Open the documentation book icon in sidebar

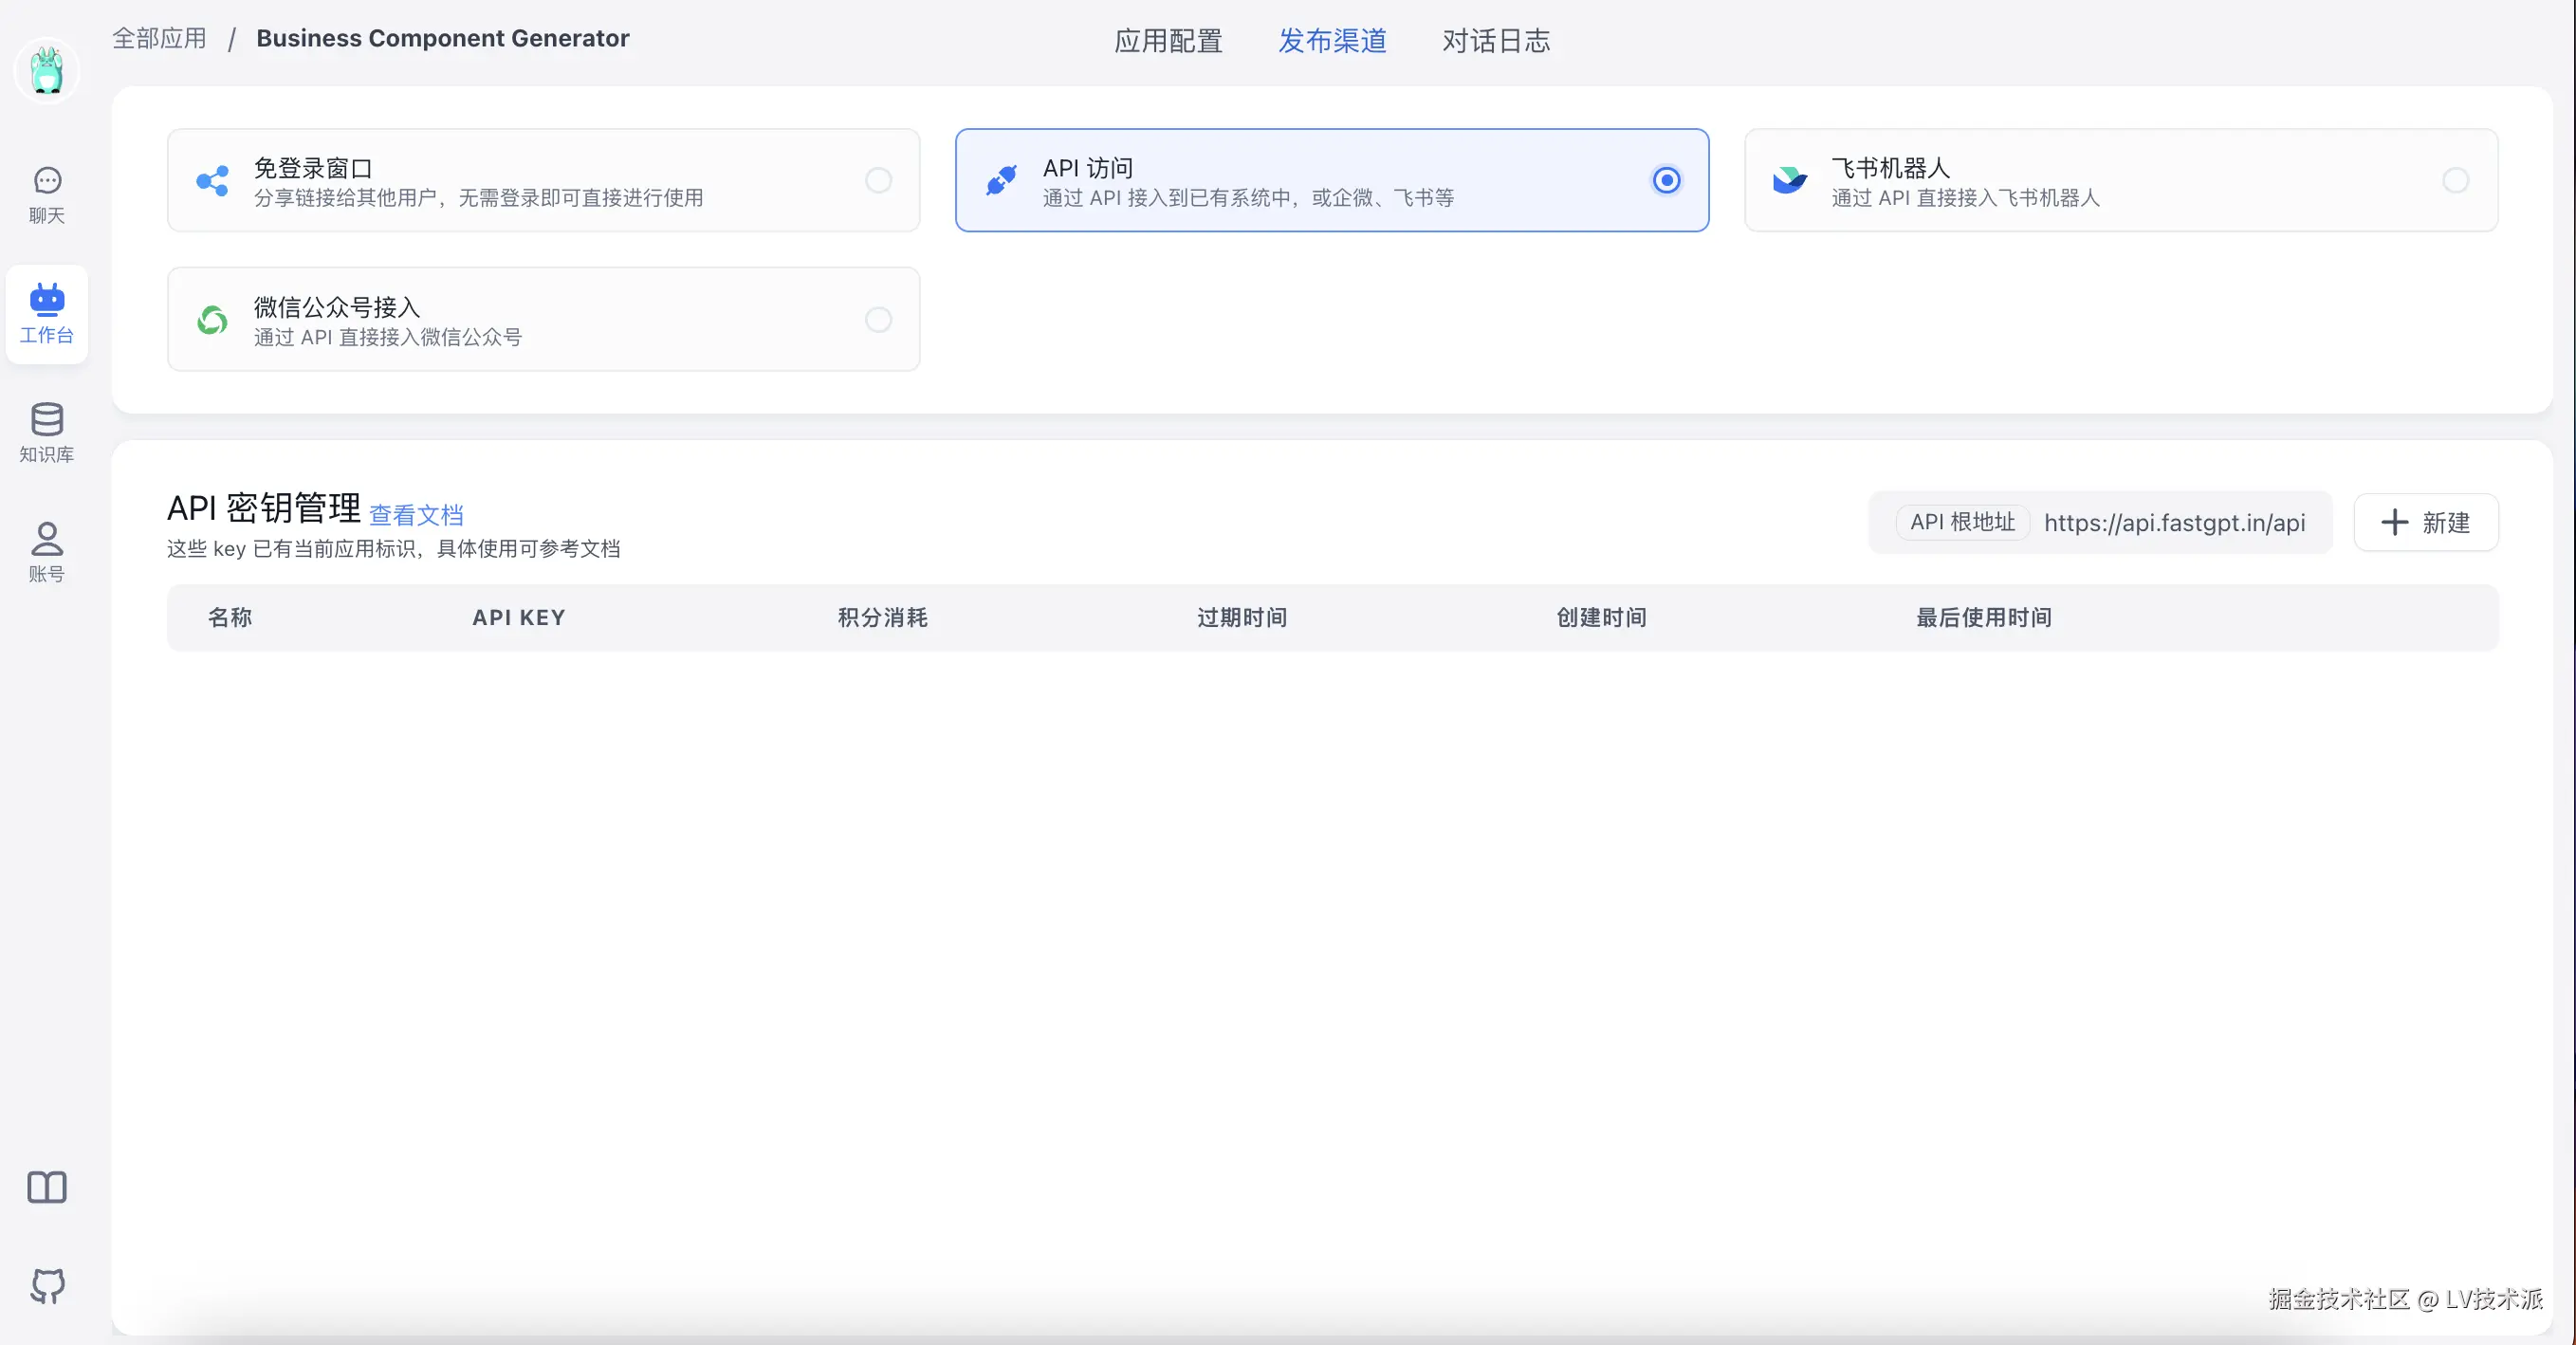tap(46, 1187)
